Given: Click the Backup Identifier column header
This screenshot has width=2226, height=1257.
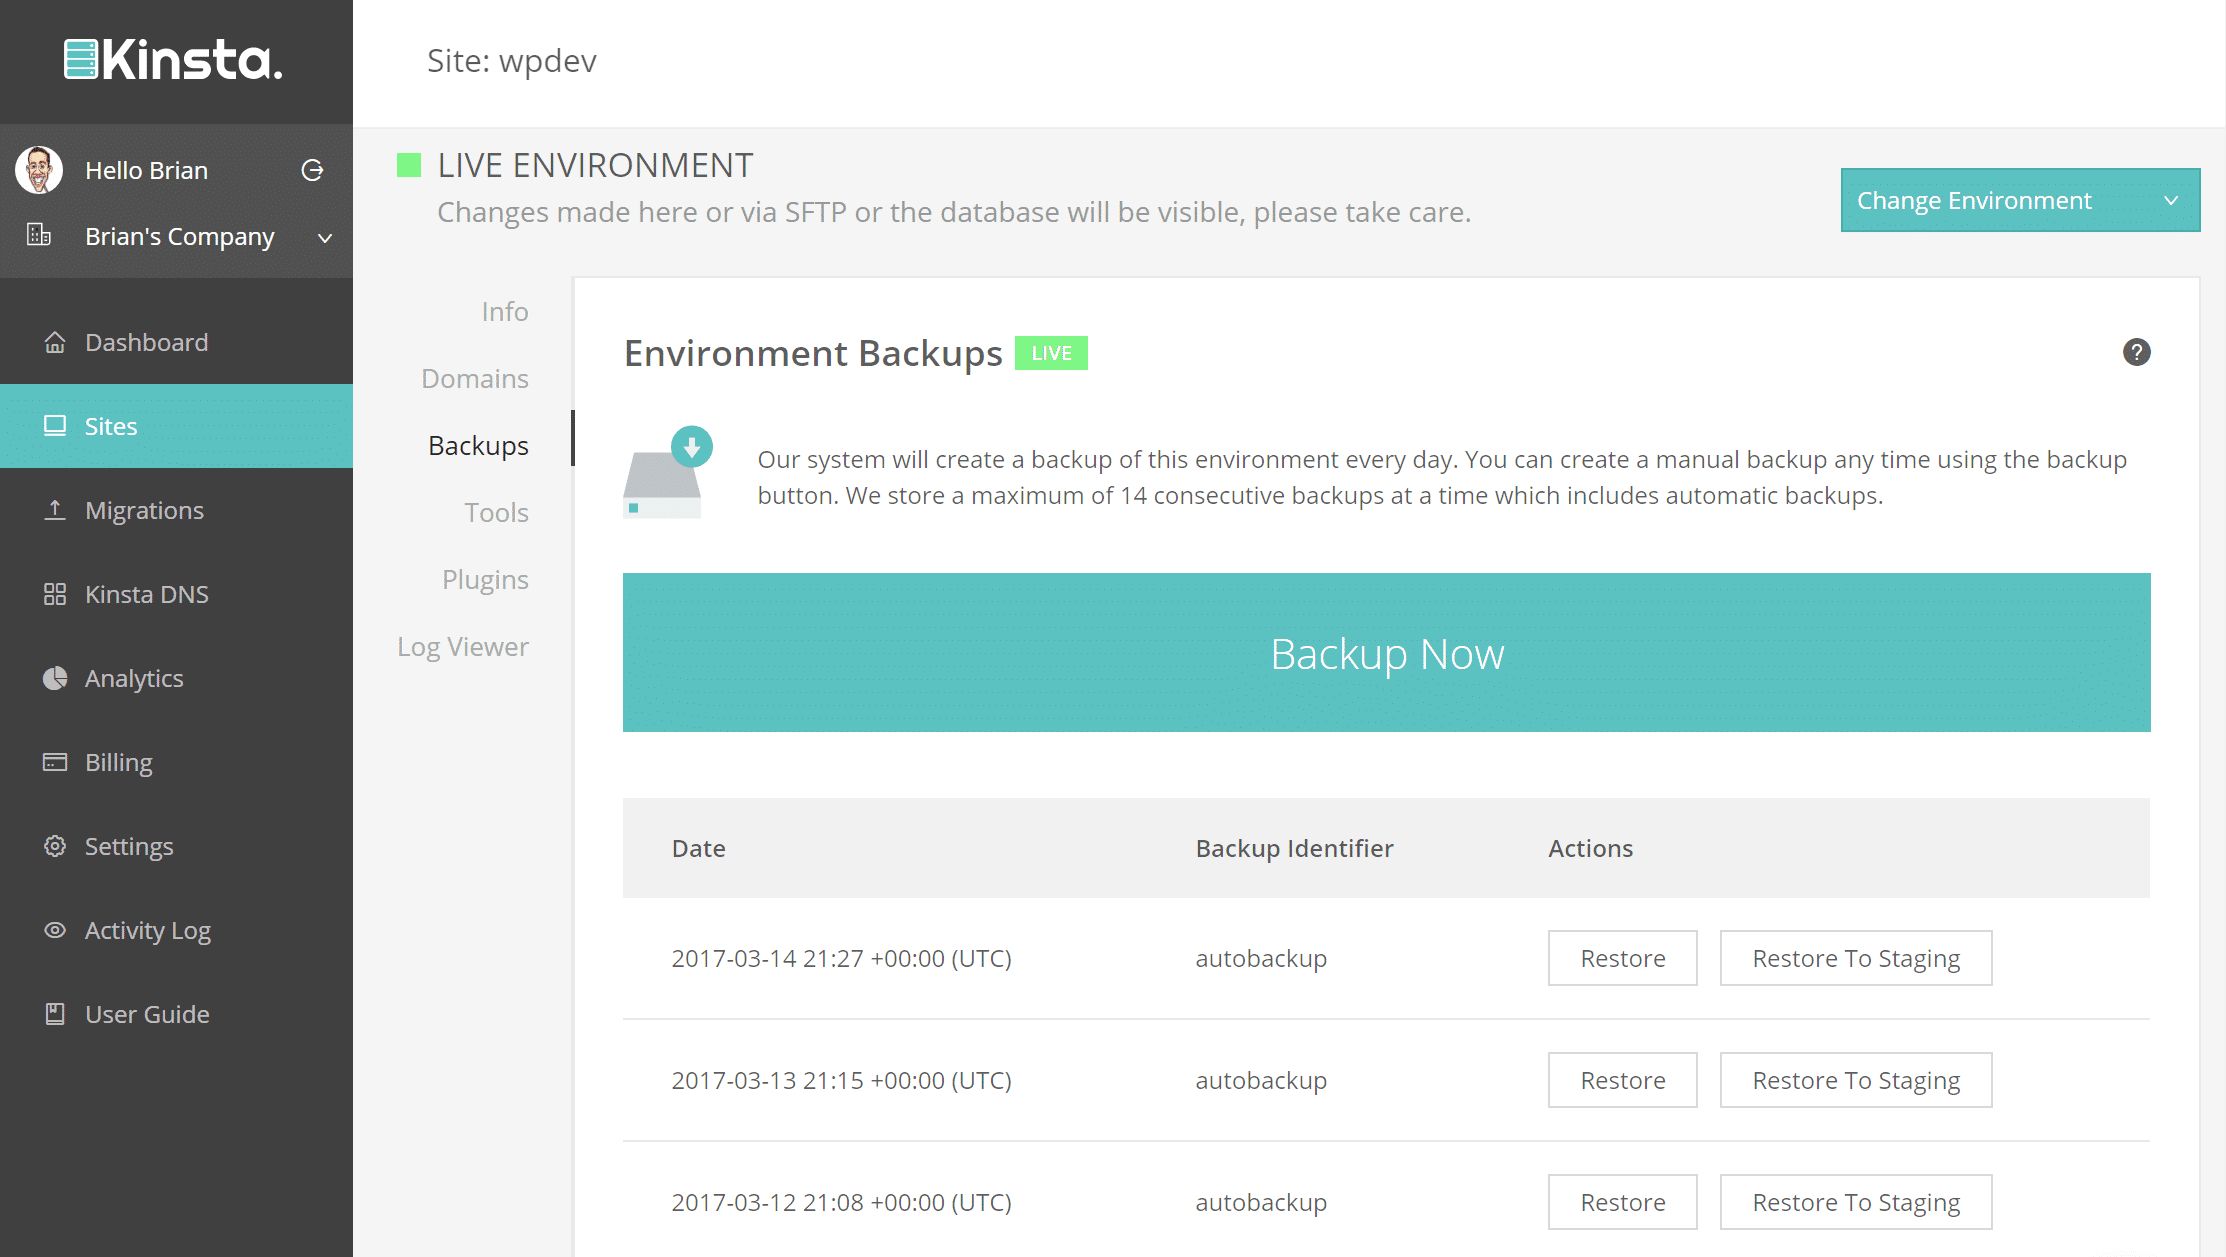Looking at the screenshot, I should [1294, 848].
